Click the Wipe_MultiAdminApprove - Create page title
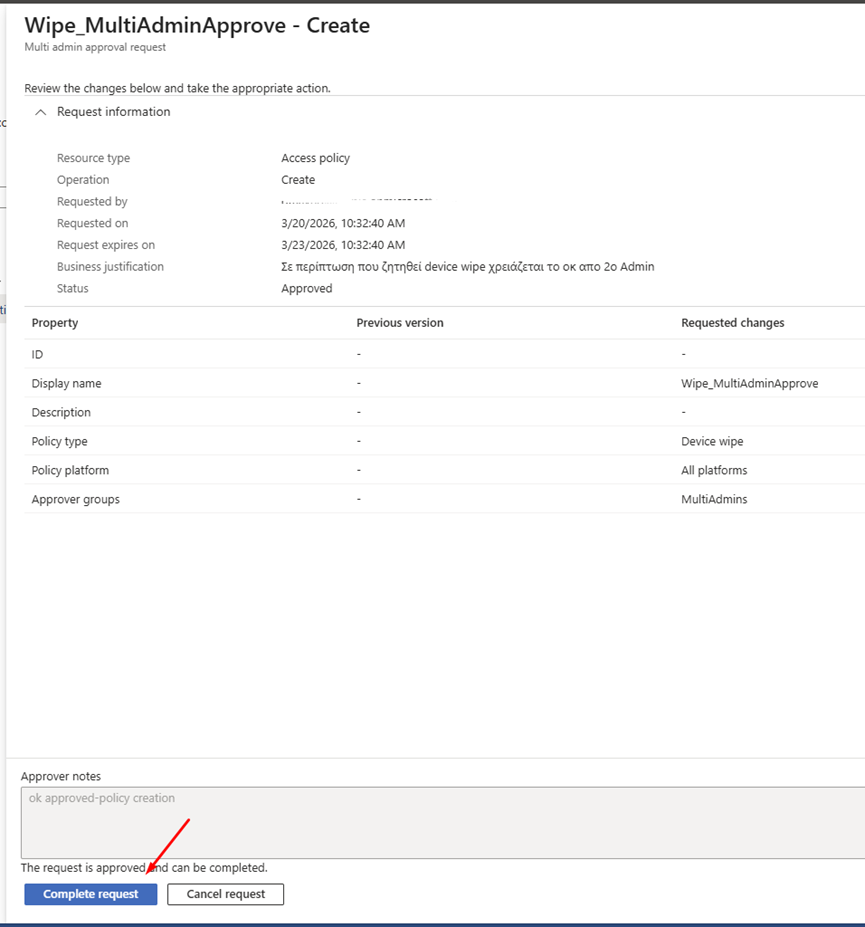The height and width of the screenshot is (927, 865). [197, 26]
